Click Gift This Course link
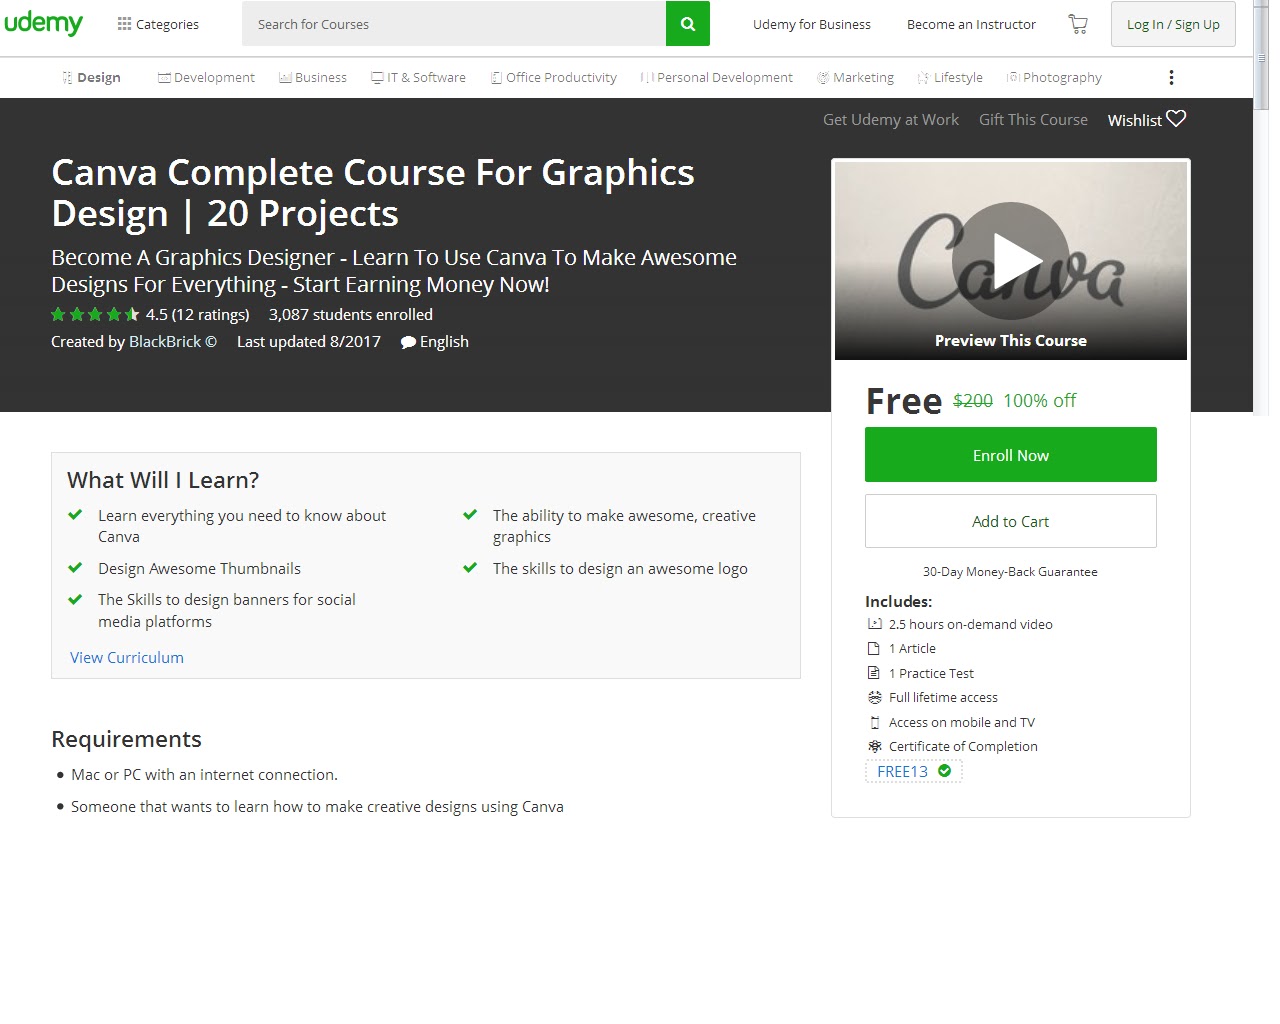1280x1024 pixels. pyautogui.click(x=1033, y=119)
